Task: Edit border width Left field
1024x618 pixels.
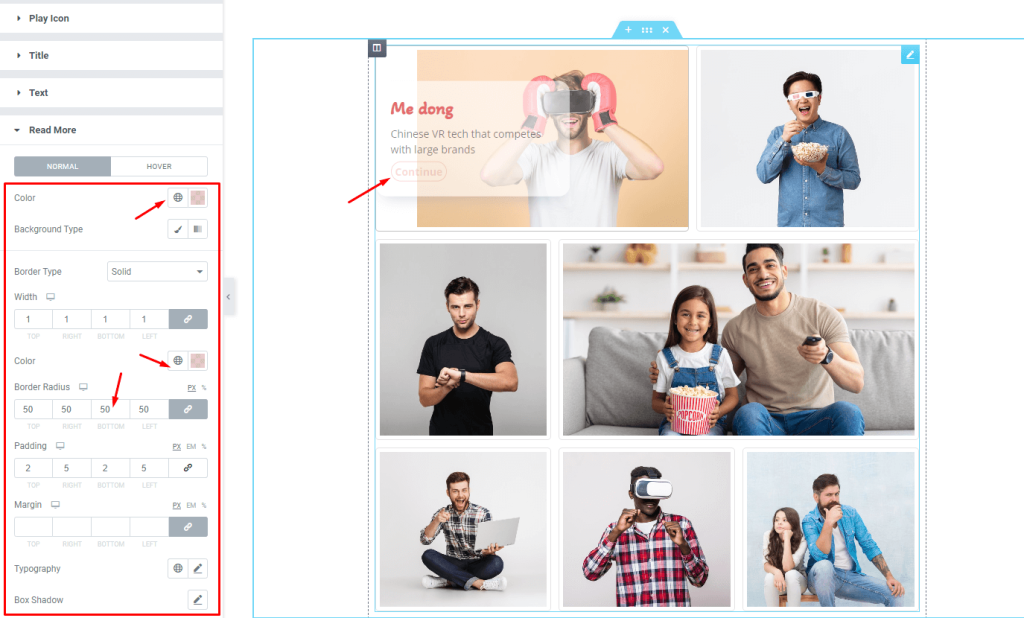Action: 149,319
